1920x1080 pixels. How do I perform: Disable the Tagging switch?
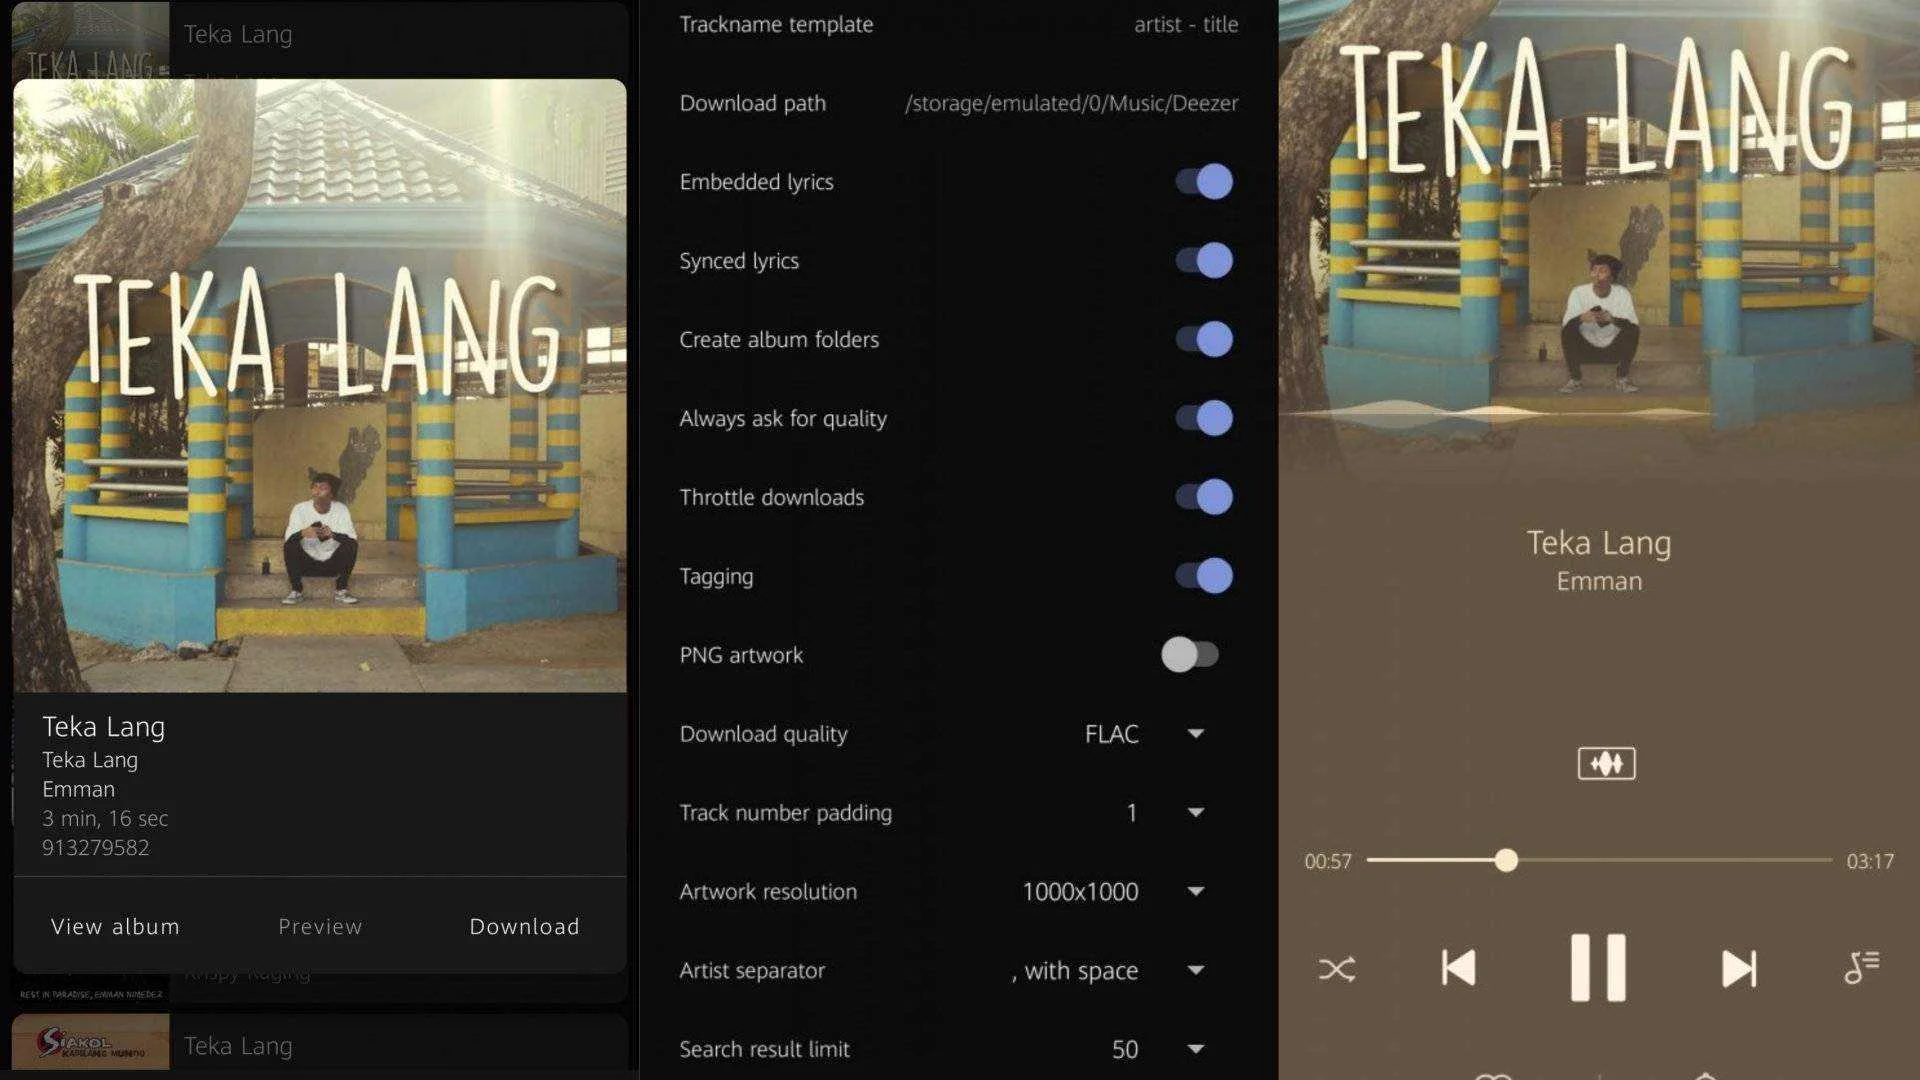[x=1204, y=576]
